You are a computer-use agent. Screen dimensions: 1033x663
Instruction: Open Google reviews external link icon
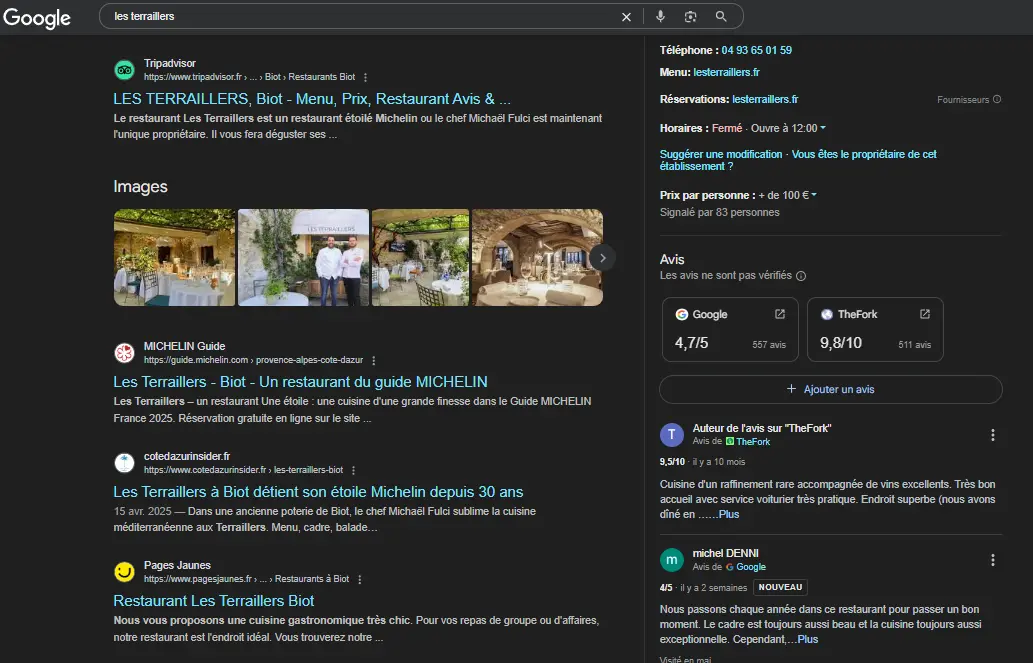780,314
